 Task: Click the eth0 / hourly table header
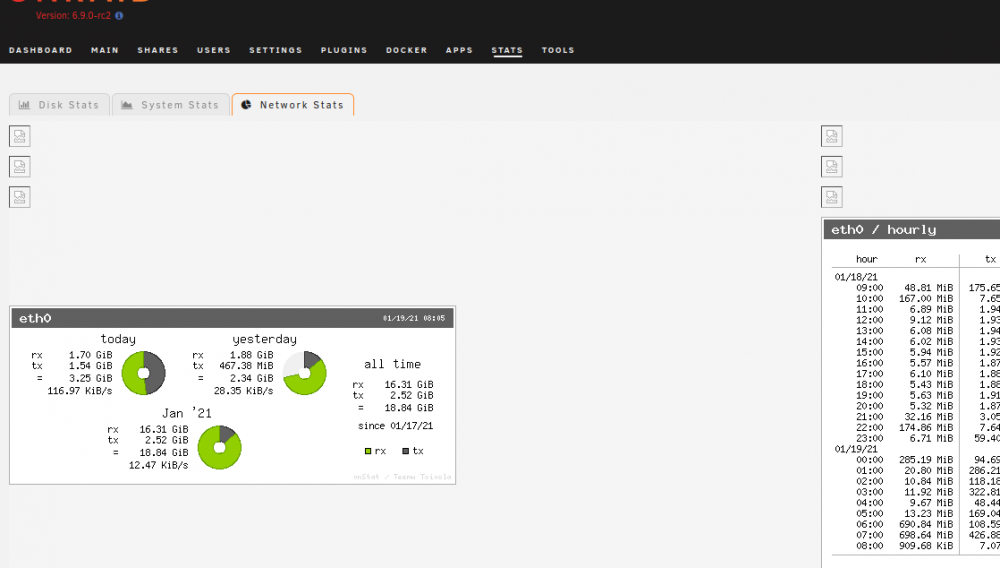(x=911, y=229)
